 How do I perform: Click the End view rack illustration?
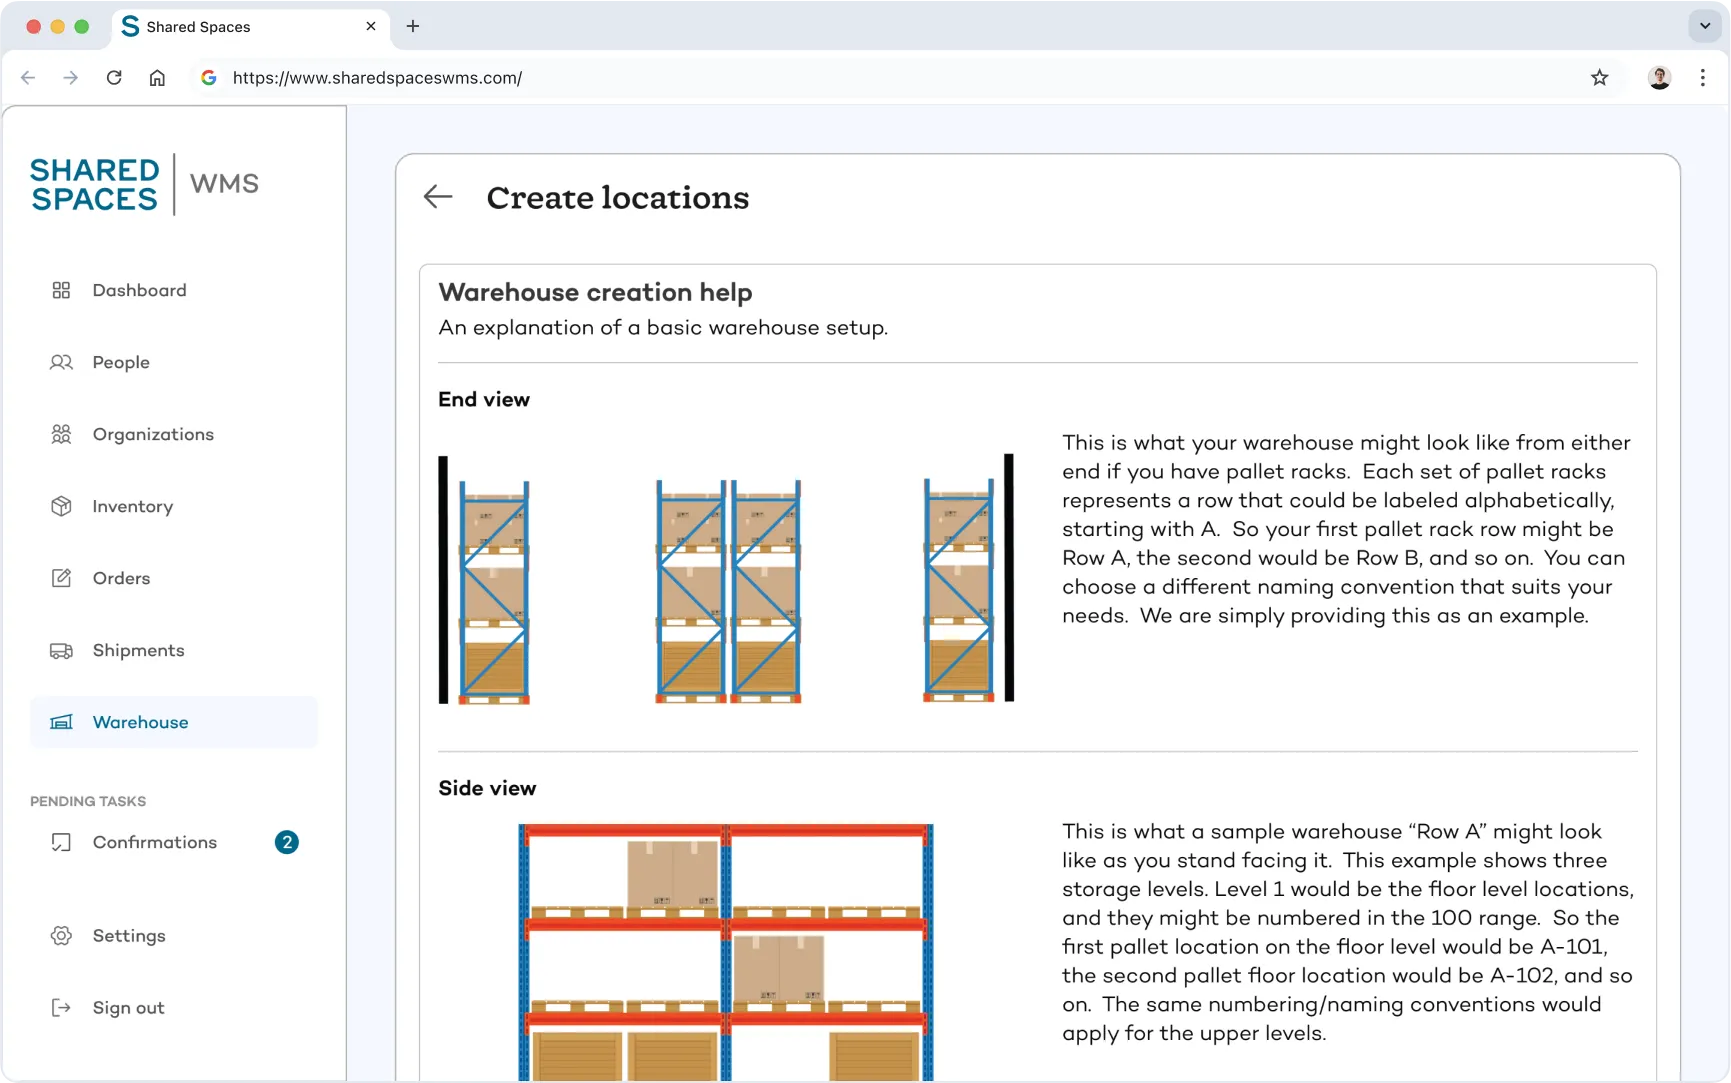[726, 580]
